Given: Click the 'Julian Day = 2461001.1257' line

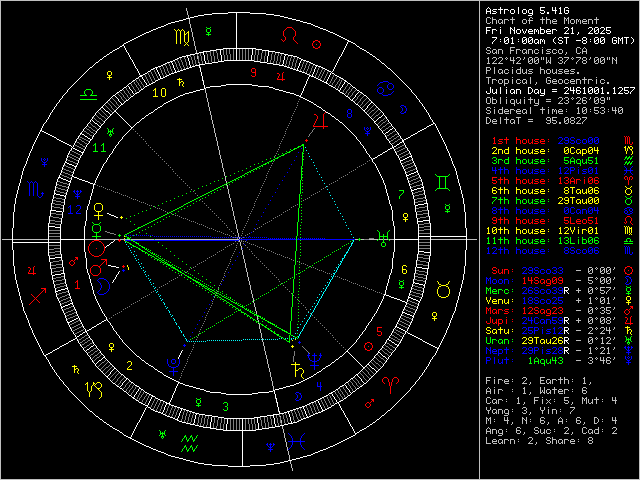Looking at the screenshot, I should click(560, 91).
